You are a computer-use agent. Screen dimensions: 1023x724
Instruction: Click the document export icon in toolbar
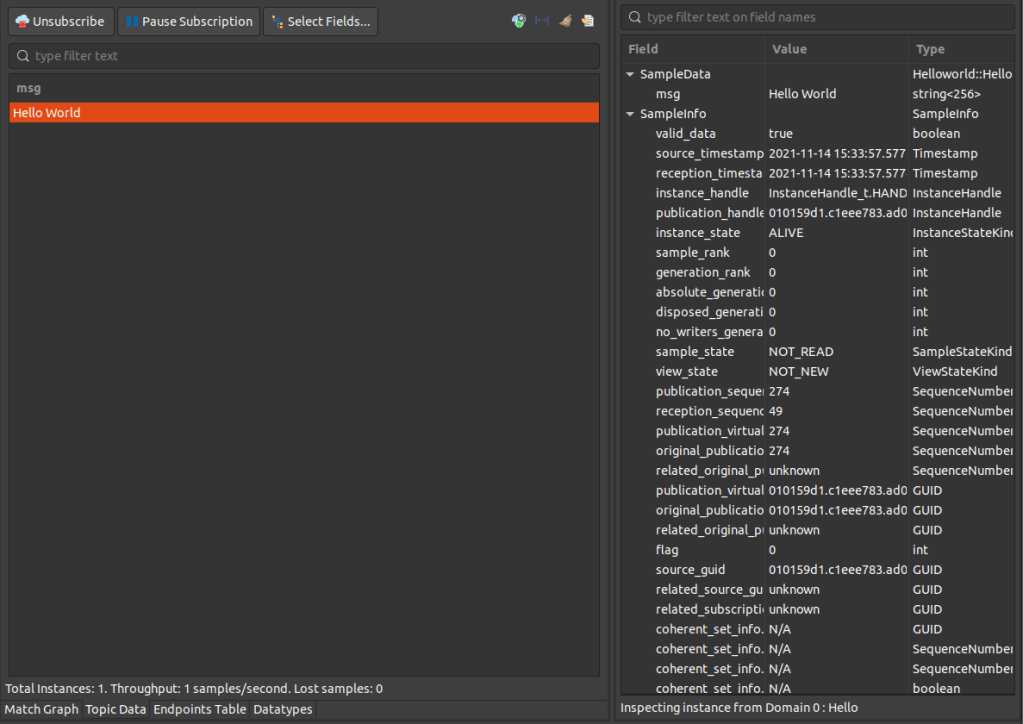click(587, 21)
